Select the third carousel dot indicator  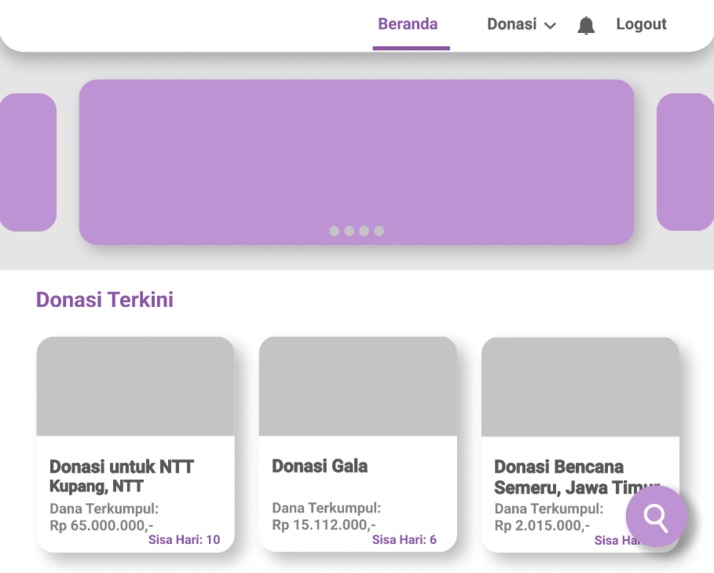click(364, 231)
